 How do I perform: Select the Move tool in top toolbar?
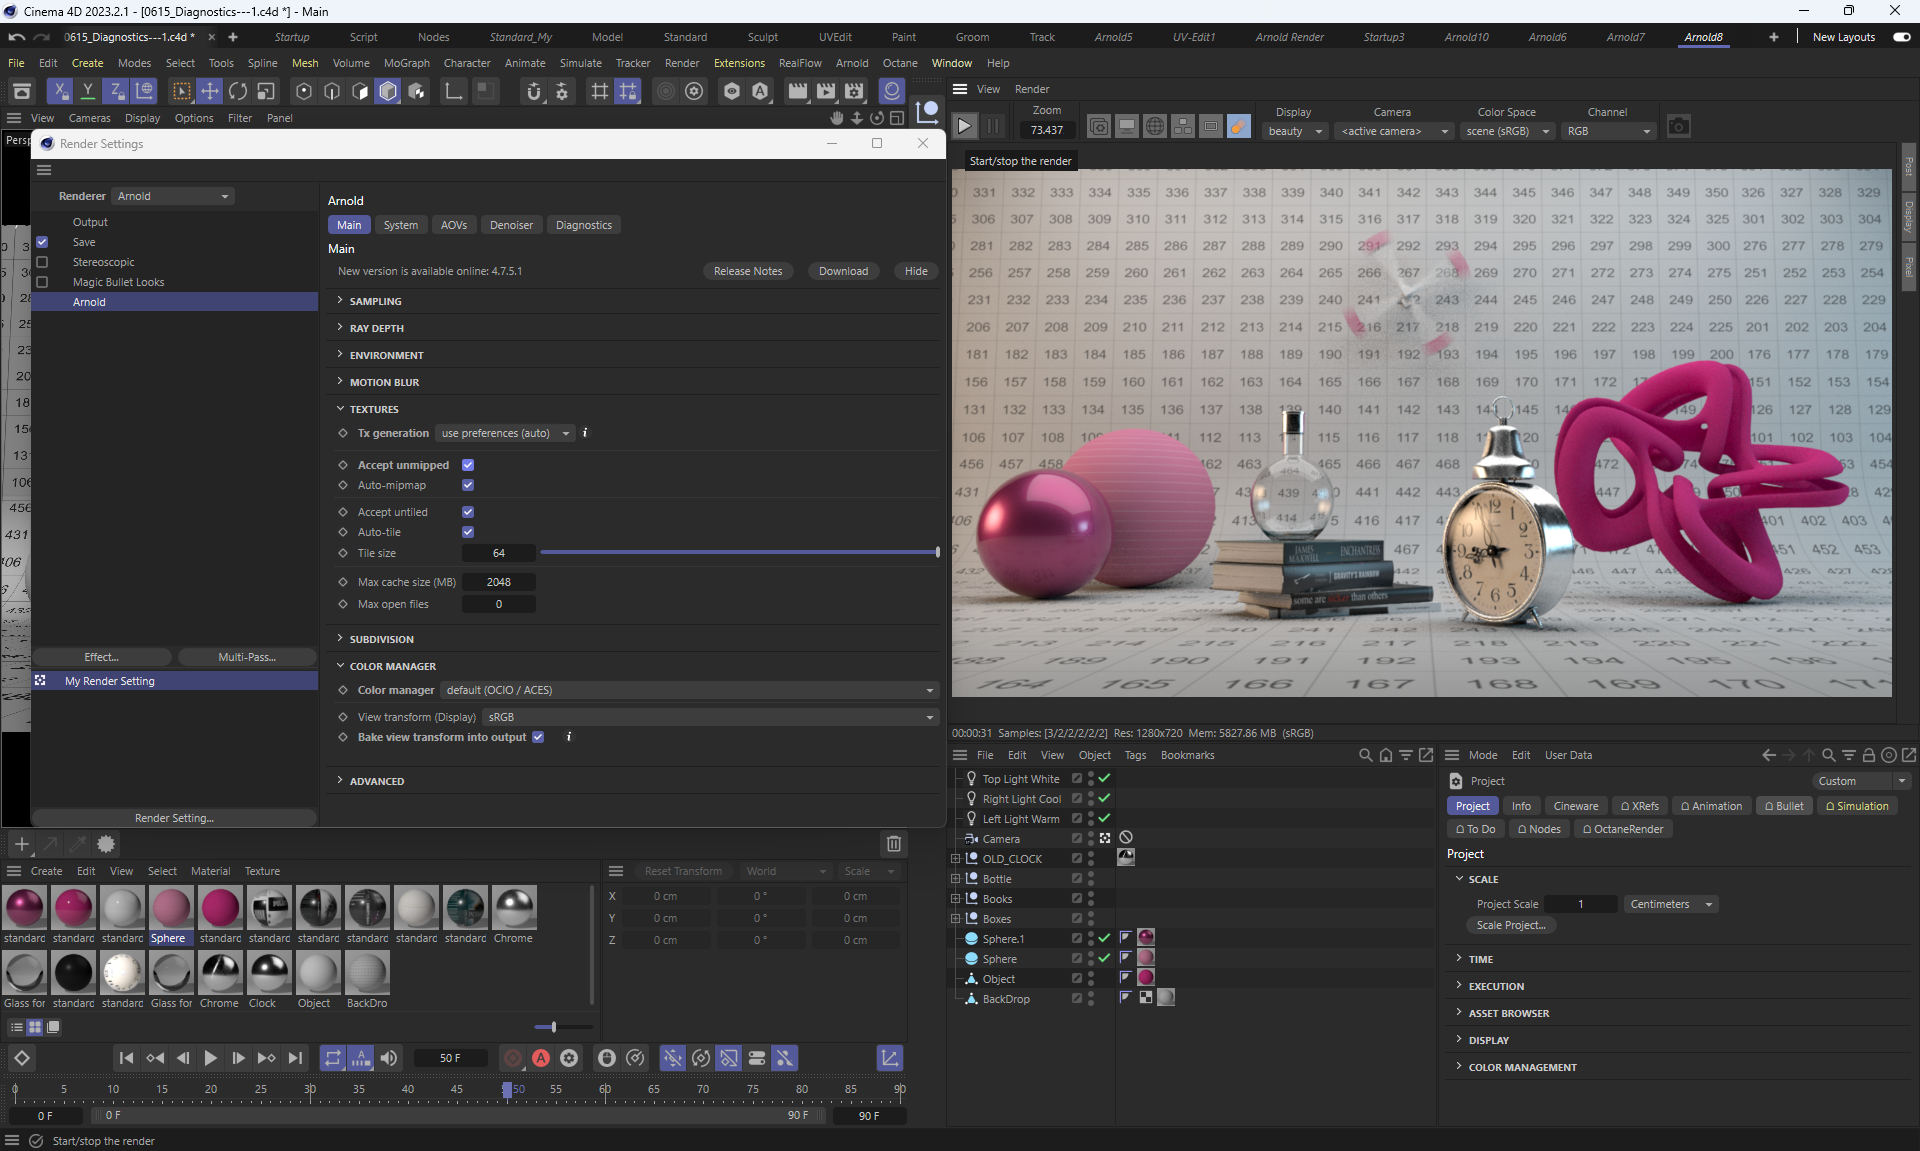point(210,91)
